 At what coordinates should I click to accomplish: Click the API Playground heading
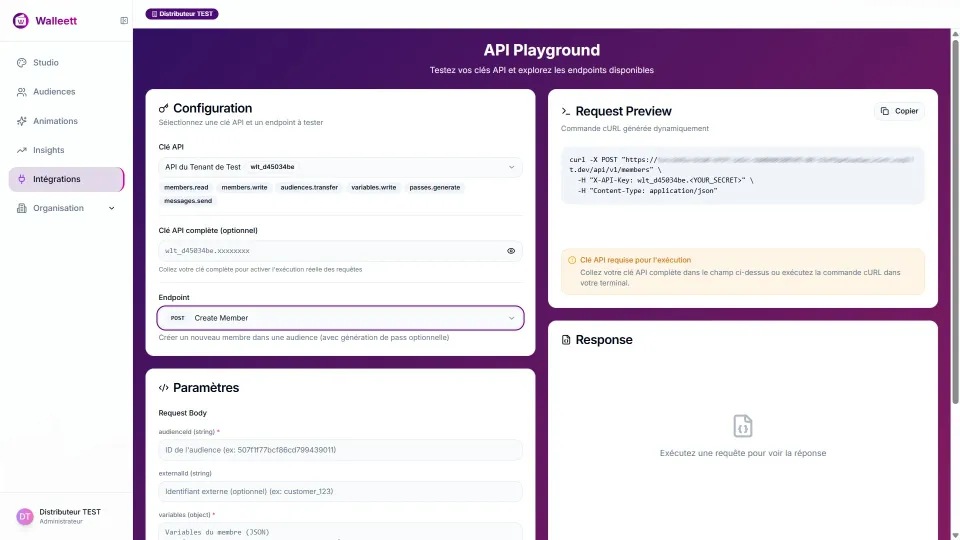coord(542,50)
